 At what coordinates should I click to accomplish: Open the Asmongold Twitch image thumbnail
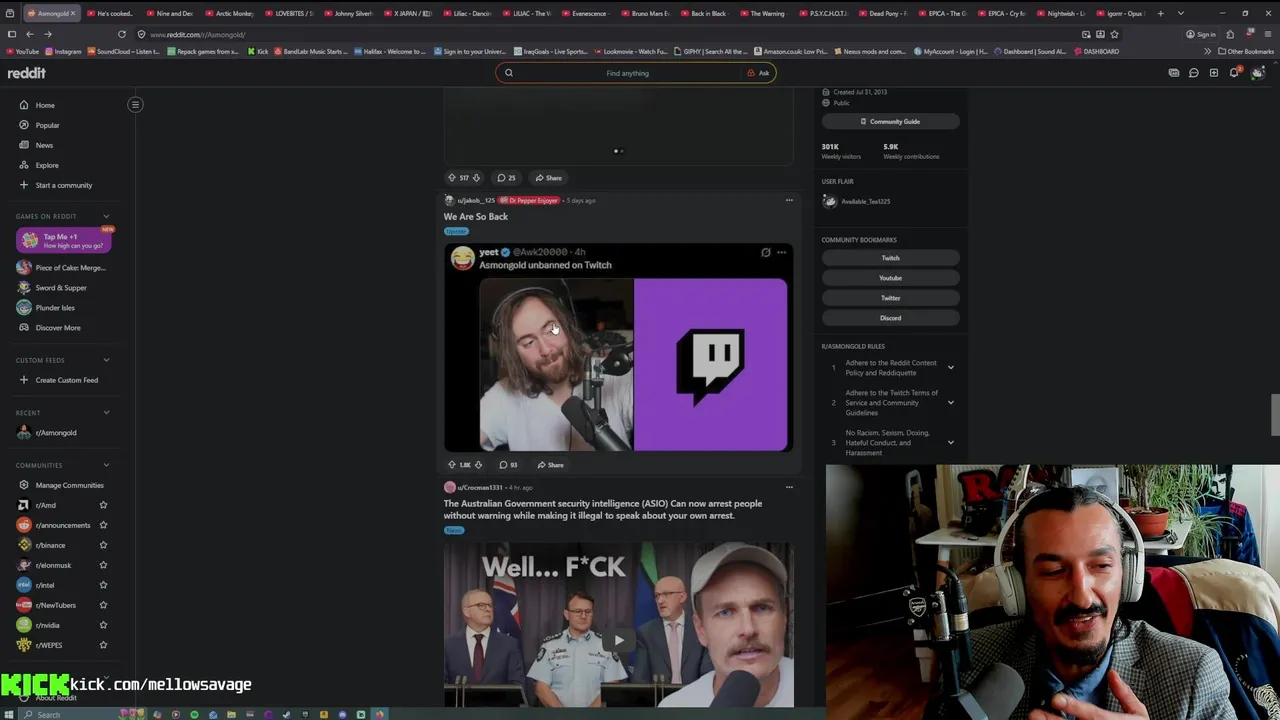click(618, 347)
